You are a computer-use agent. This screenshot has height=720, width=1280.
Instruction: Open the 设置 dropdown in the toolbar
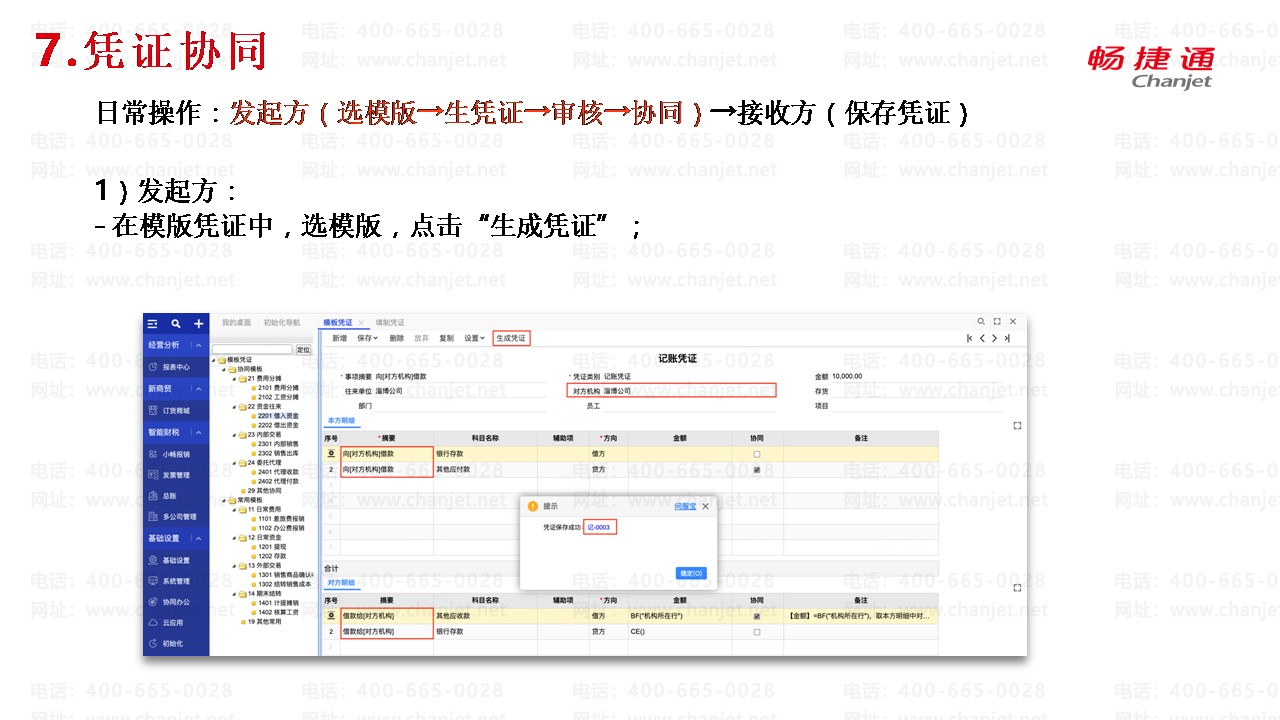tap(475, 338)
